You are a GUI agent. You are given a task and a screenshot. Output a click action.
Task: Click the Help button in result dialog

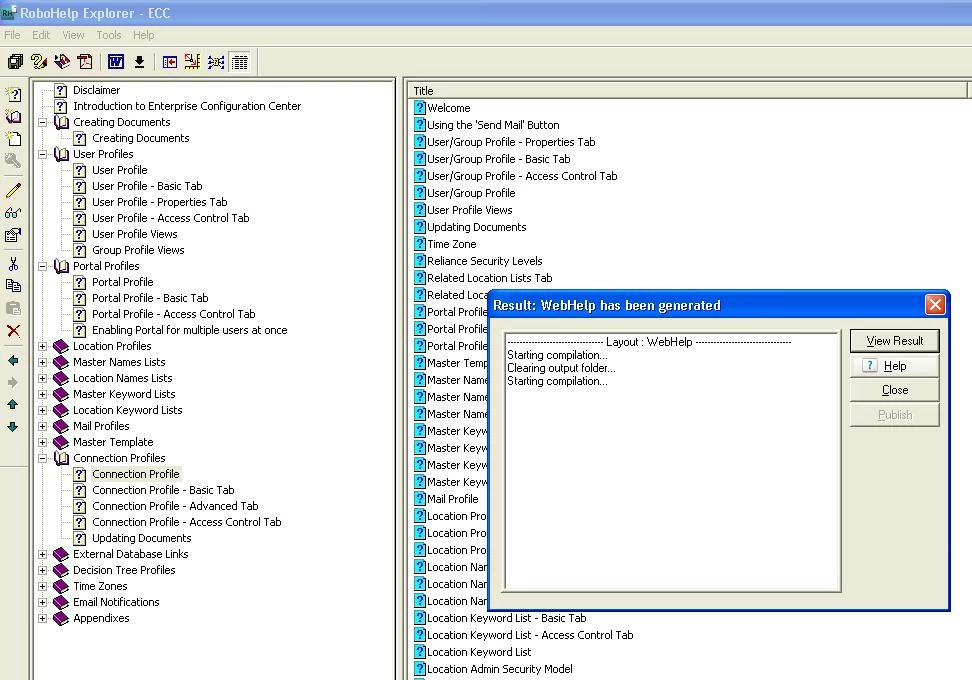895,366
